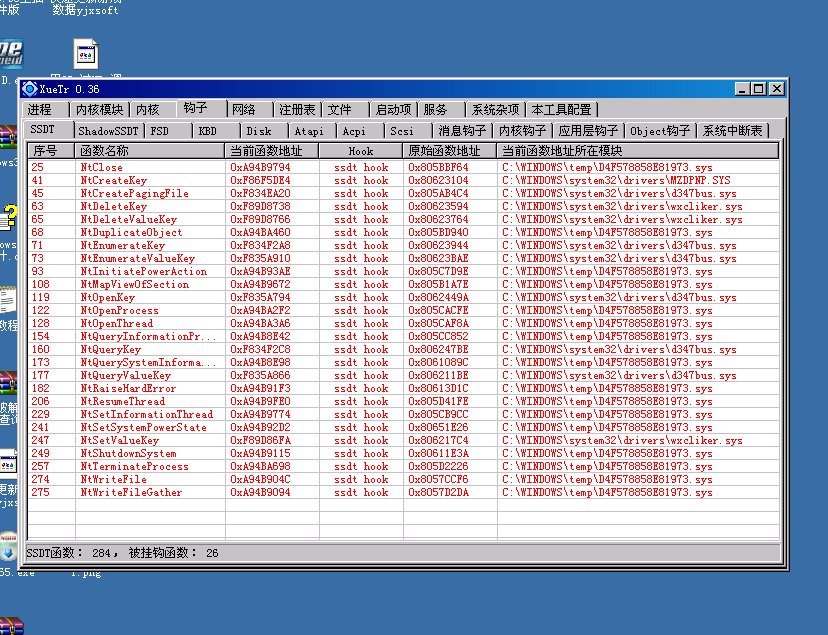Select the NtSetValueKey row

[403, 440]
